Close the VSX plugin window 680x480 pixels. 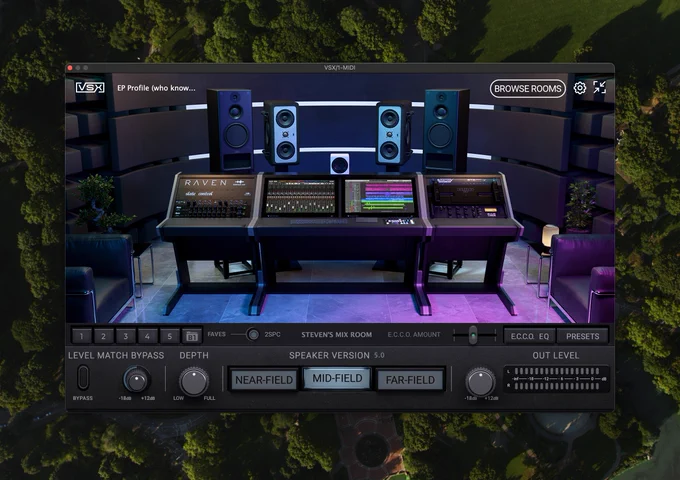[x=70, y=68]
